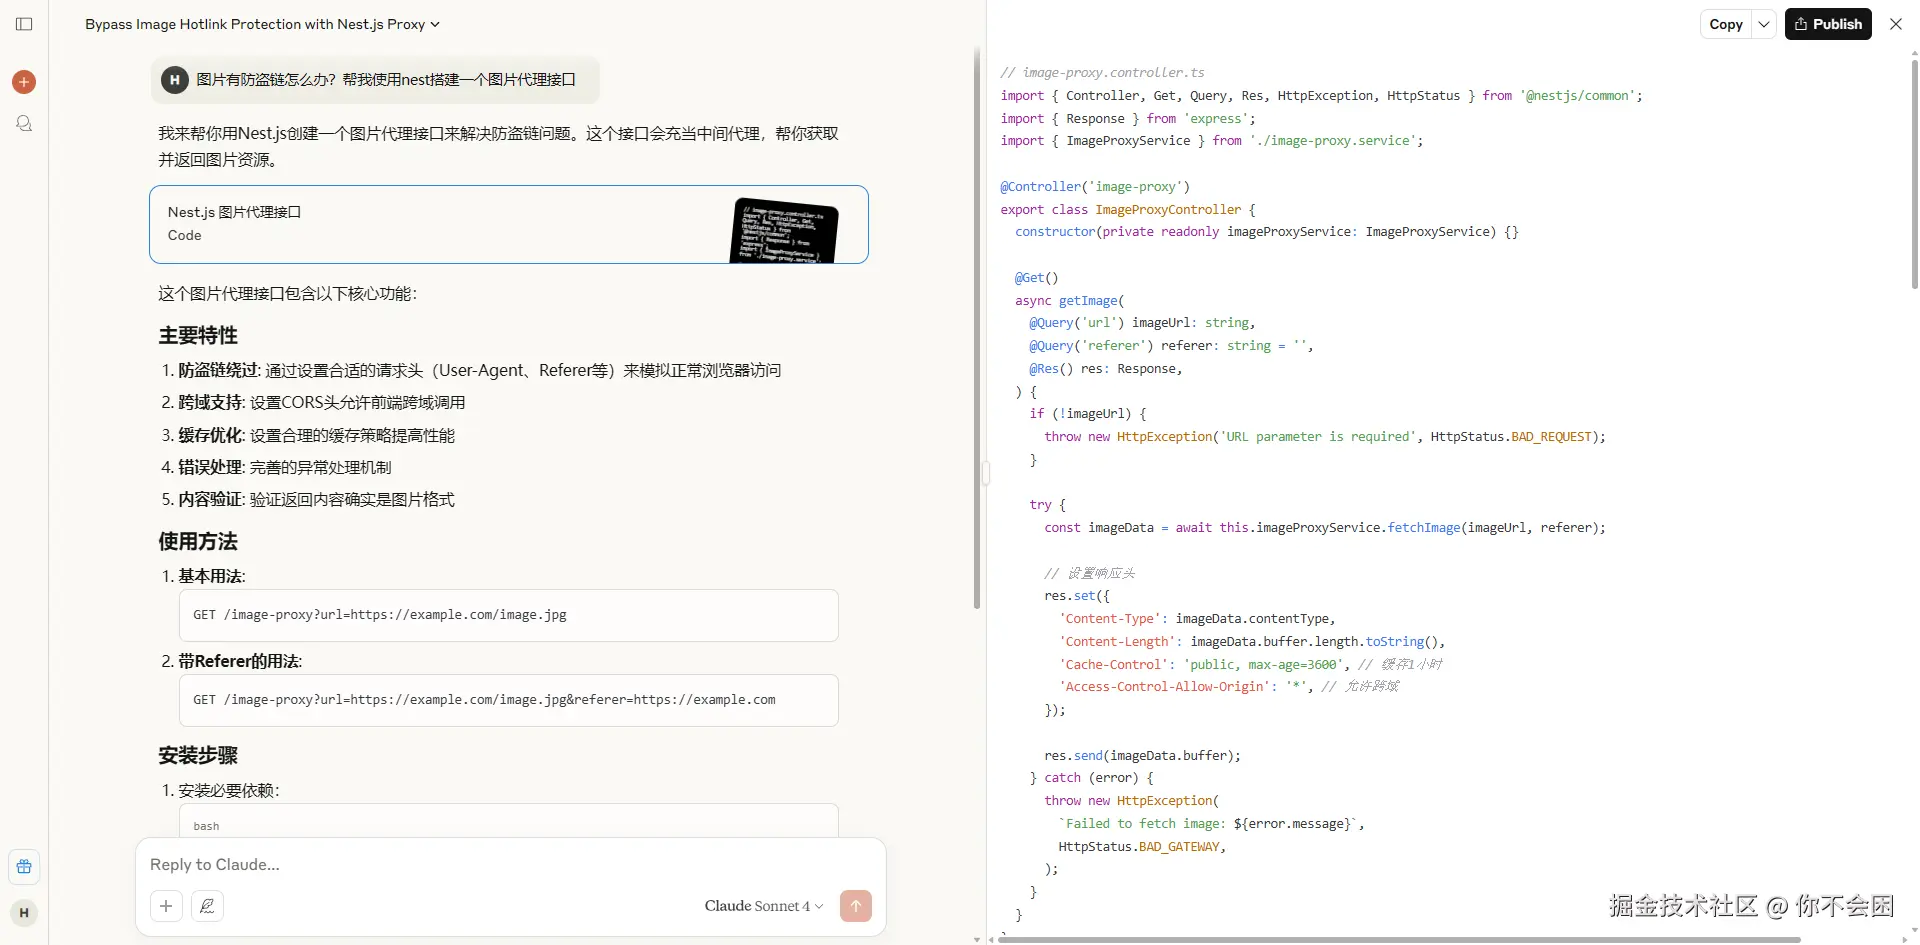The height and width of the screenshot is (945, 1920).
Task: Open the Claude Sonnet 4 model selector
Action: [764, 906]
